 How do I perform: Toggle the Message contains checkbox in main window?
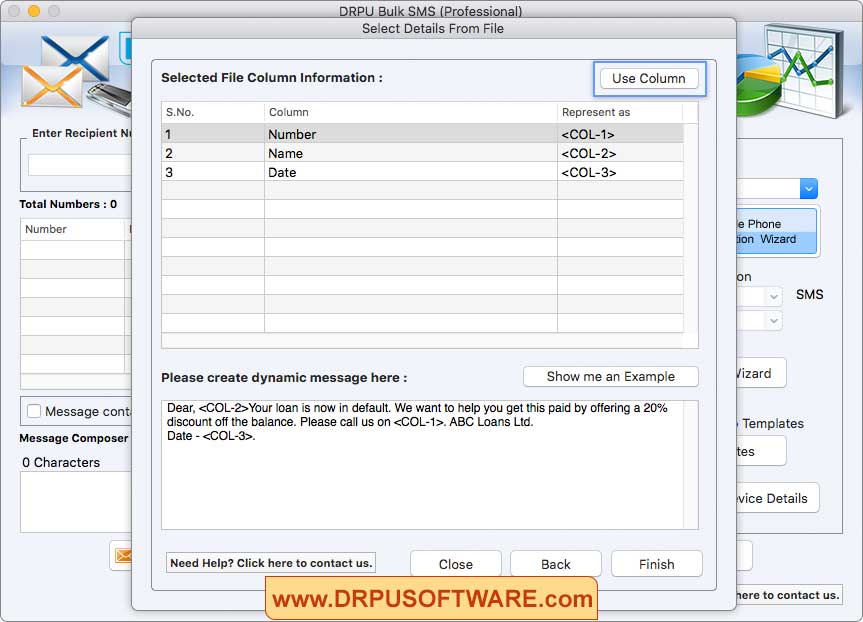34,411
